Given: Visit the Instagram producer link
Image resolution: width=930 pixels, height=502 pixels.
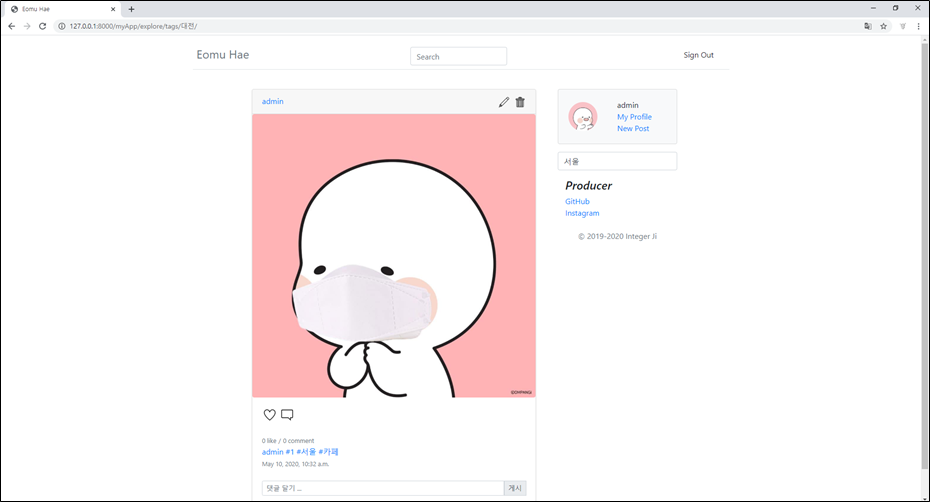Looking at the screenshot, I should [582, 213].
